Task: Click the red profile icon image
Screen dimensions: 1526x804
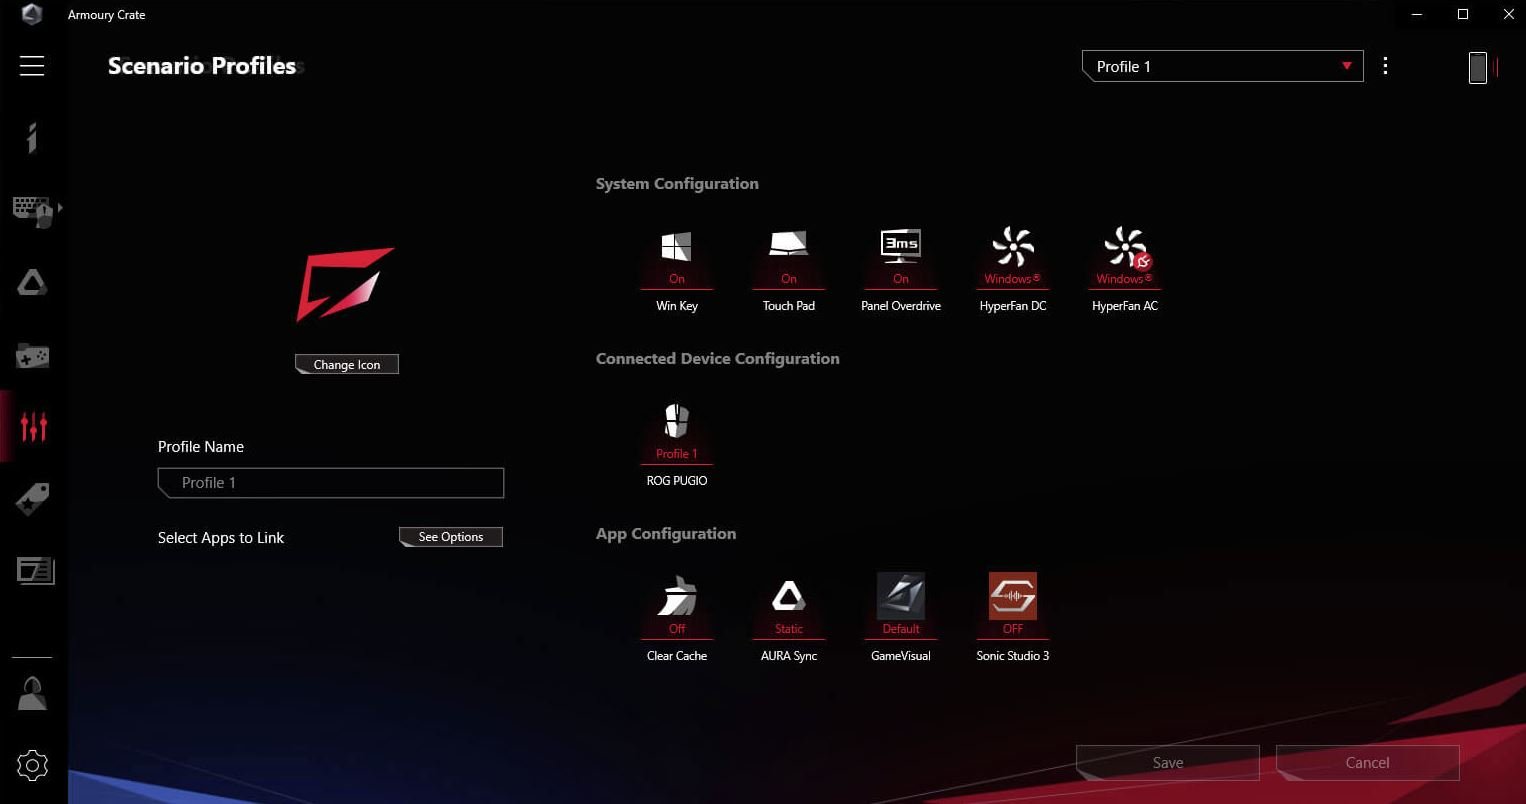Action: click(x=345, y=284)
